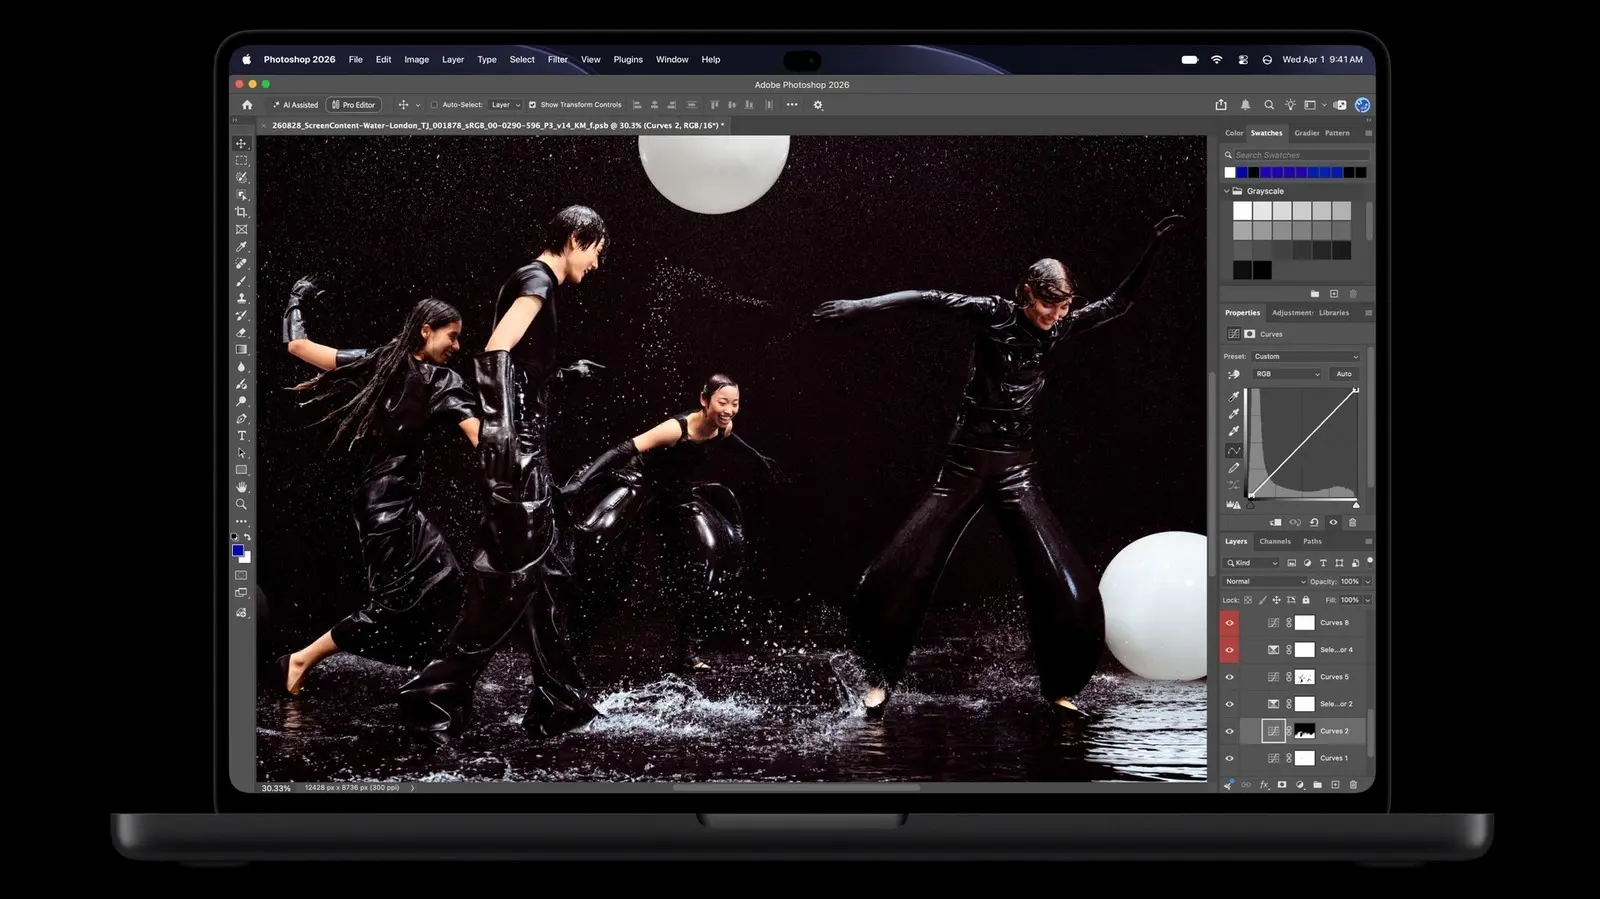Viewport: 1600px width, 899px height.
Task: Open the Normal blend mode dropdown
Action: point(1265,581)
